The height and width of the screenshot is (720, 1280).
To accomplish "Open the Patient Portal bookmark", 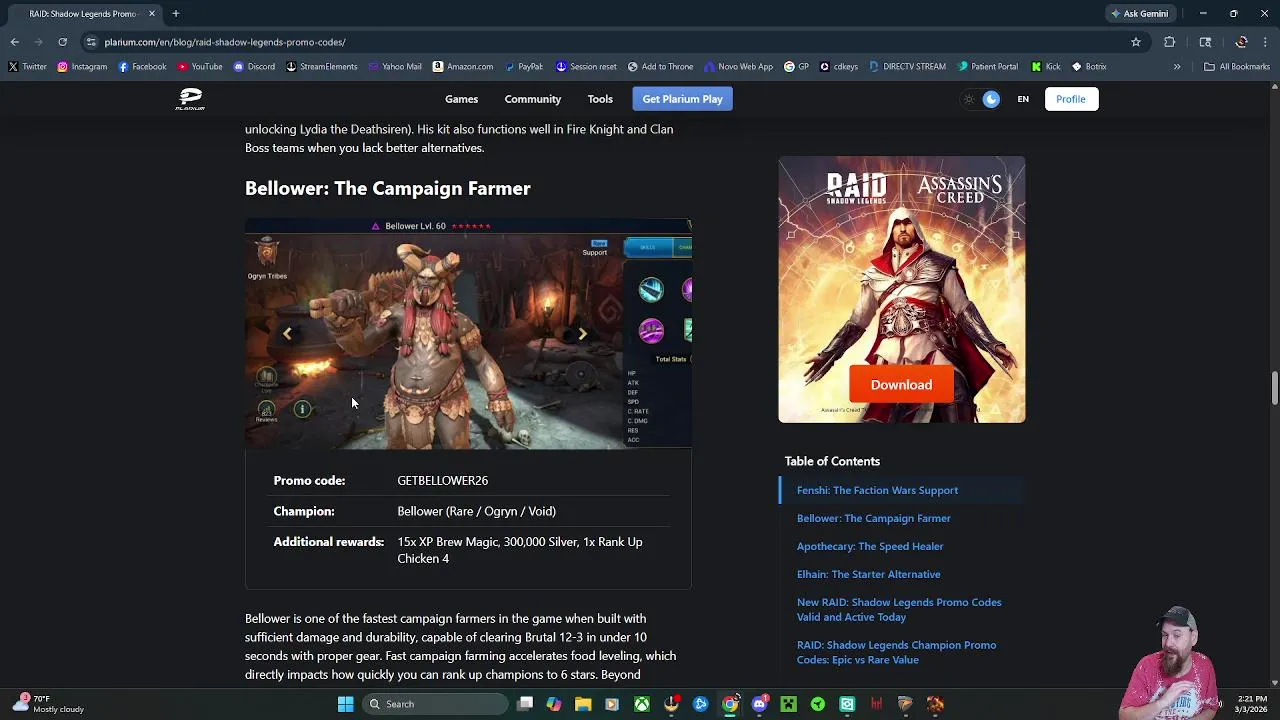I will click(987, 67).
